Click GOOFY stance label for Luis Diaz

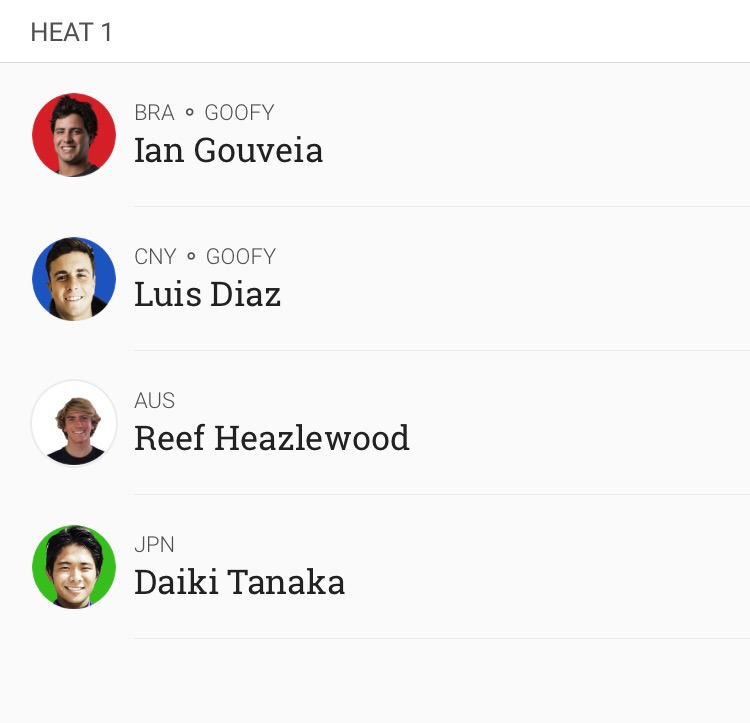click(241, 257)
